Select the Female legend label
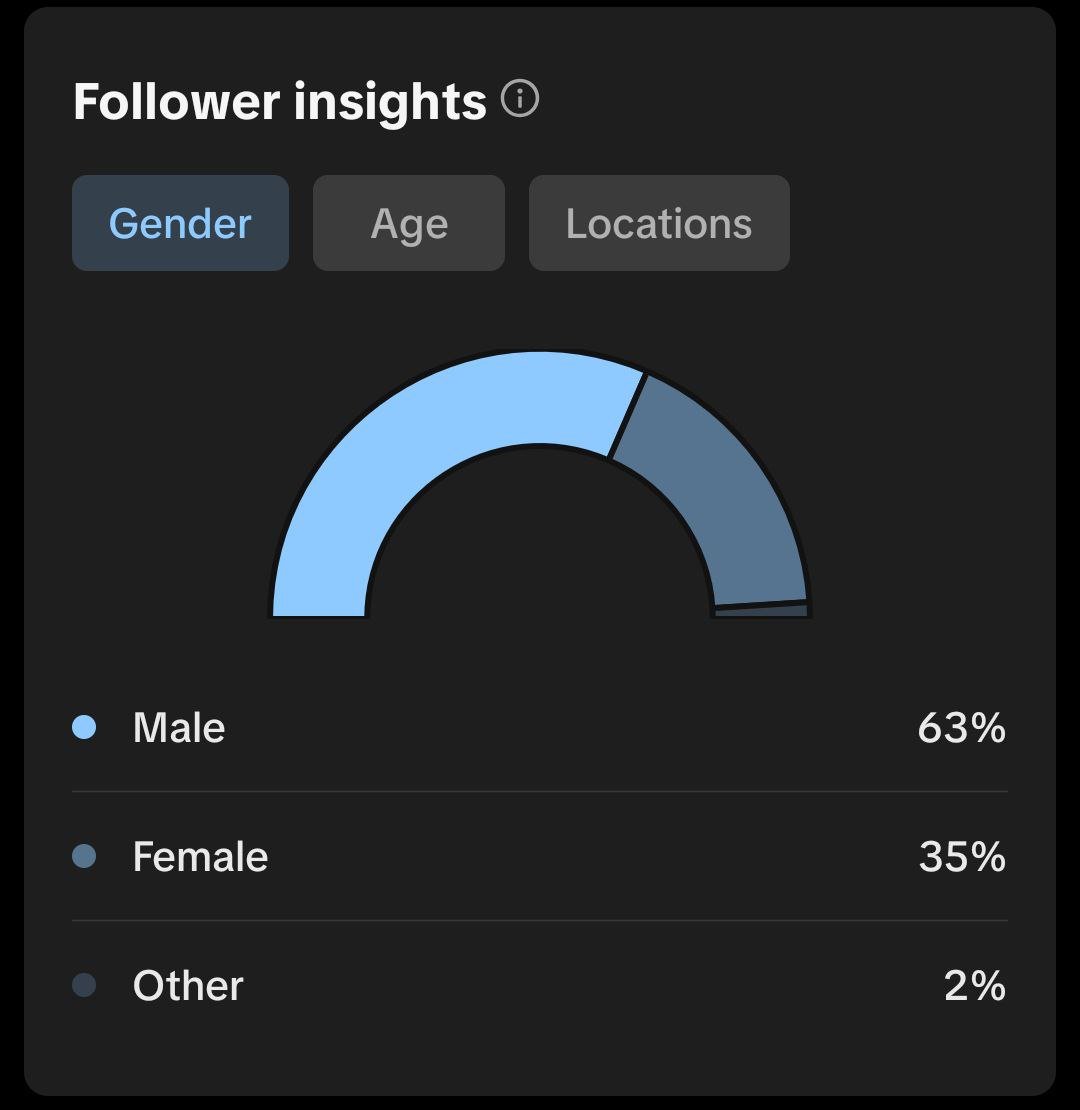 200,856
